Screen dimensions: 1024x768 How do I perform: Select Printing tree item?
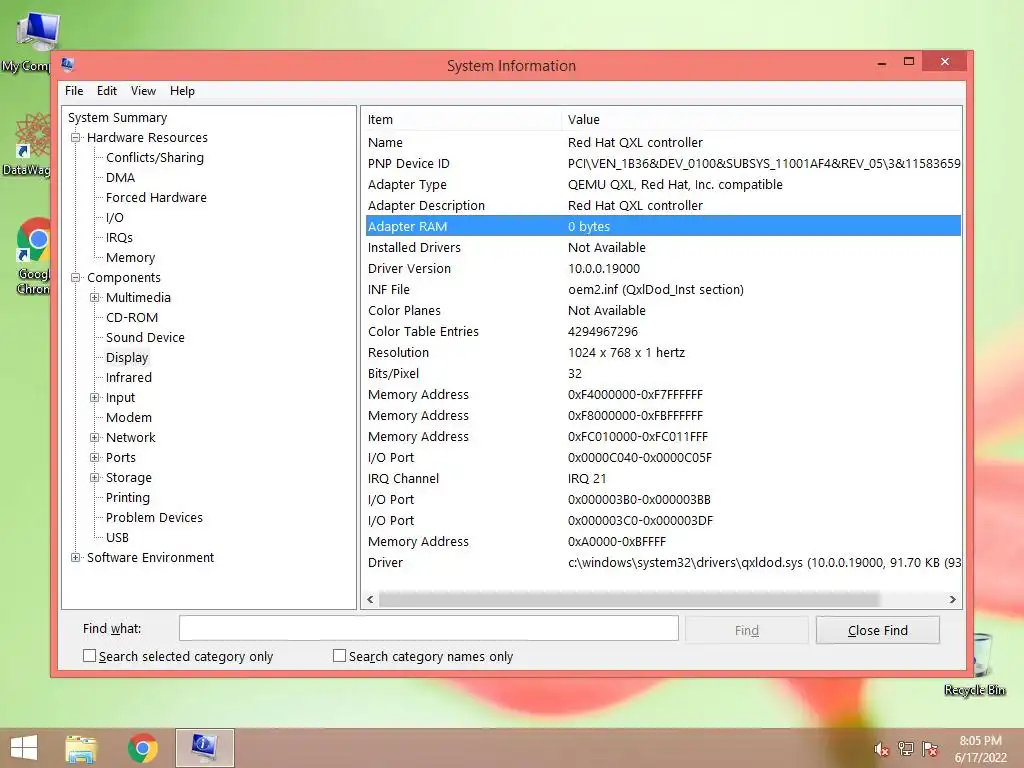(127, 498)
